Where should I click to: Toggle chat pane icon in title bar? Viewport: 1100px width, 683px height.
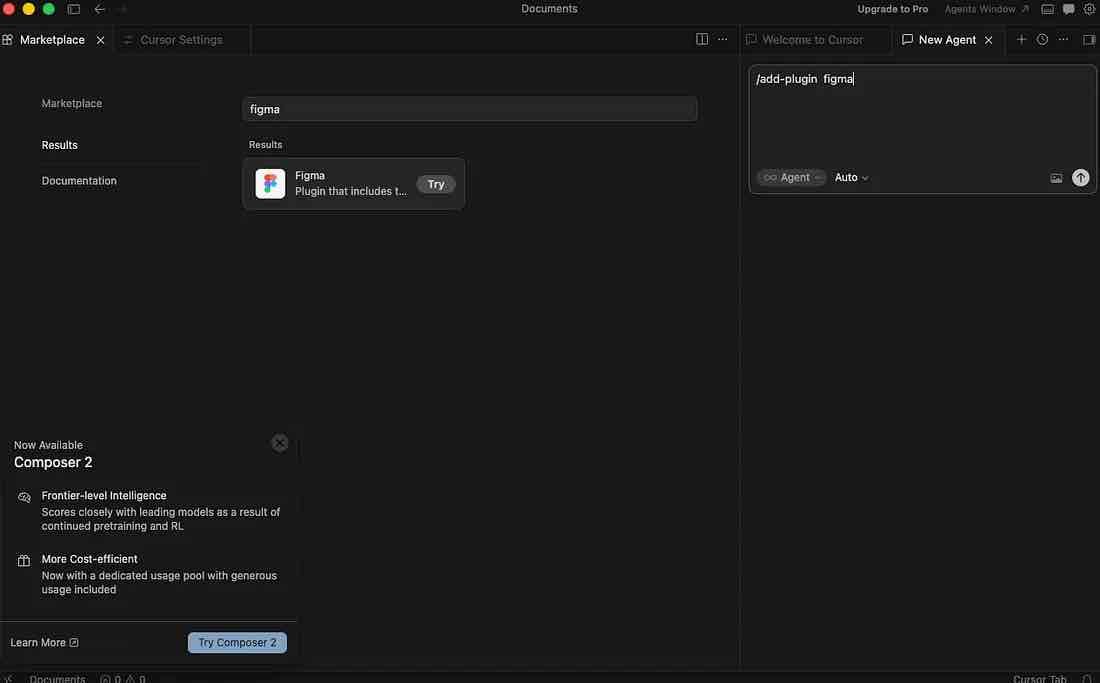[1068, 9]
